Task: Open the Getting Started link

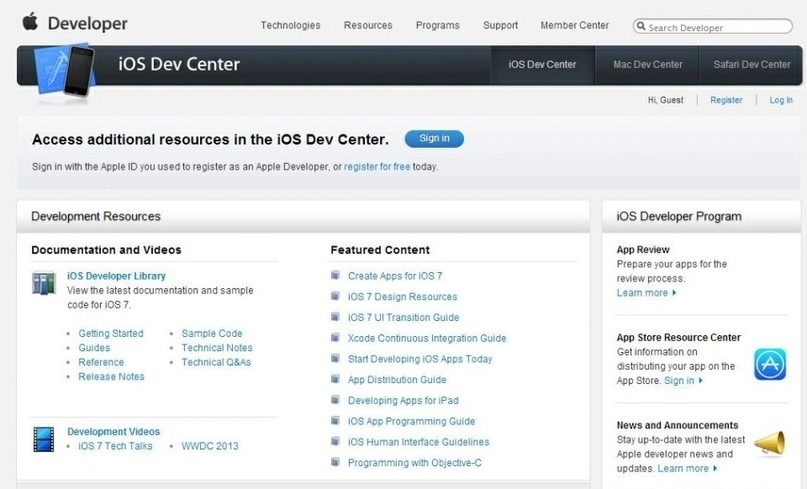Action: pos(111,334)
